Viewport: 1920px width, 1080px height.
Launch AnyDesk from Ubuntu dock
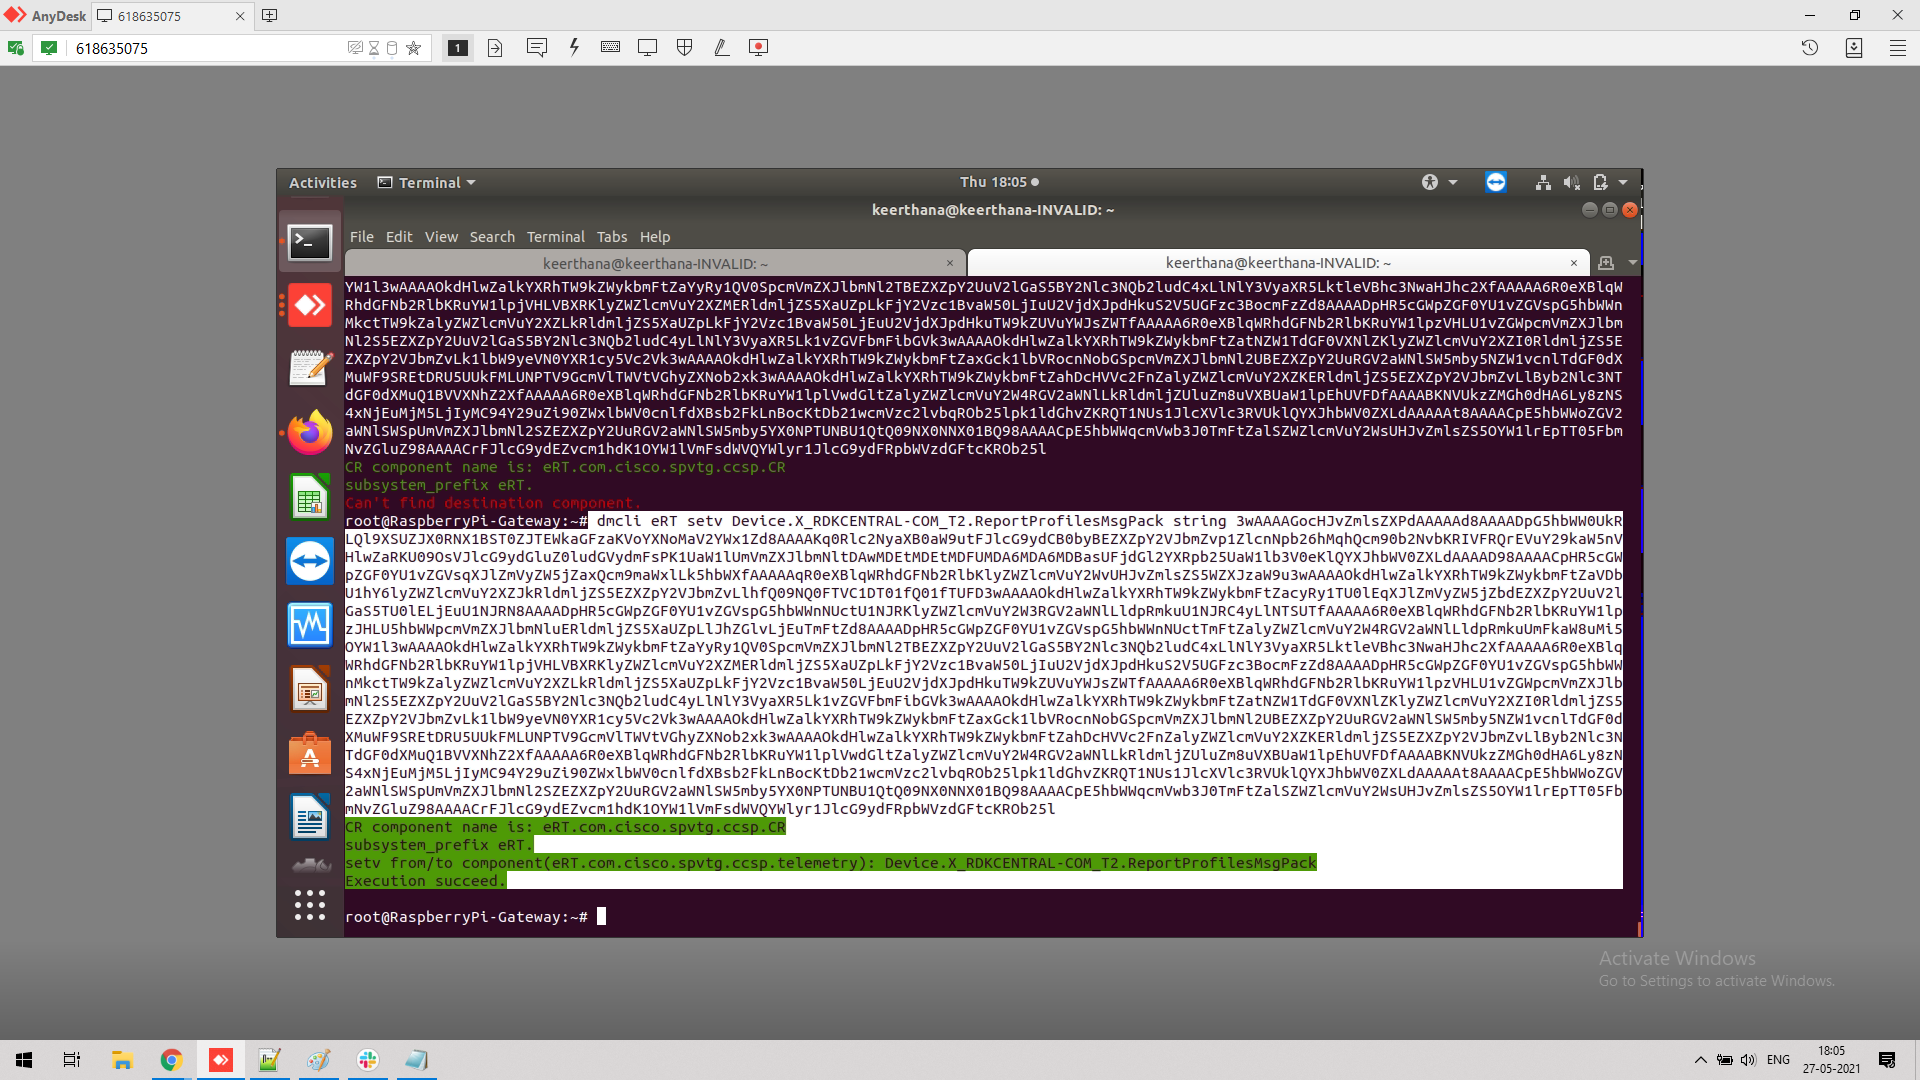tap(310, 305)
